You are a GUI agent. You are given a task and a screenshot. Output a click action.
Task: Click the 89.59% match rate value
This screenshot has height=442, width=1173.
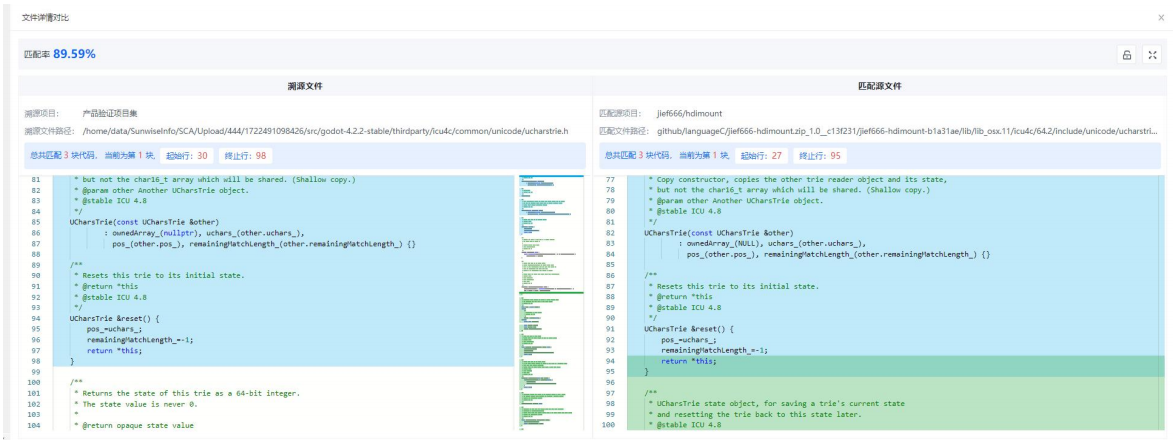74,54
